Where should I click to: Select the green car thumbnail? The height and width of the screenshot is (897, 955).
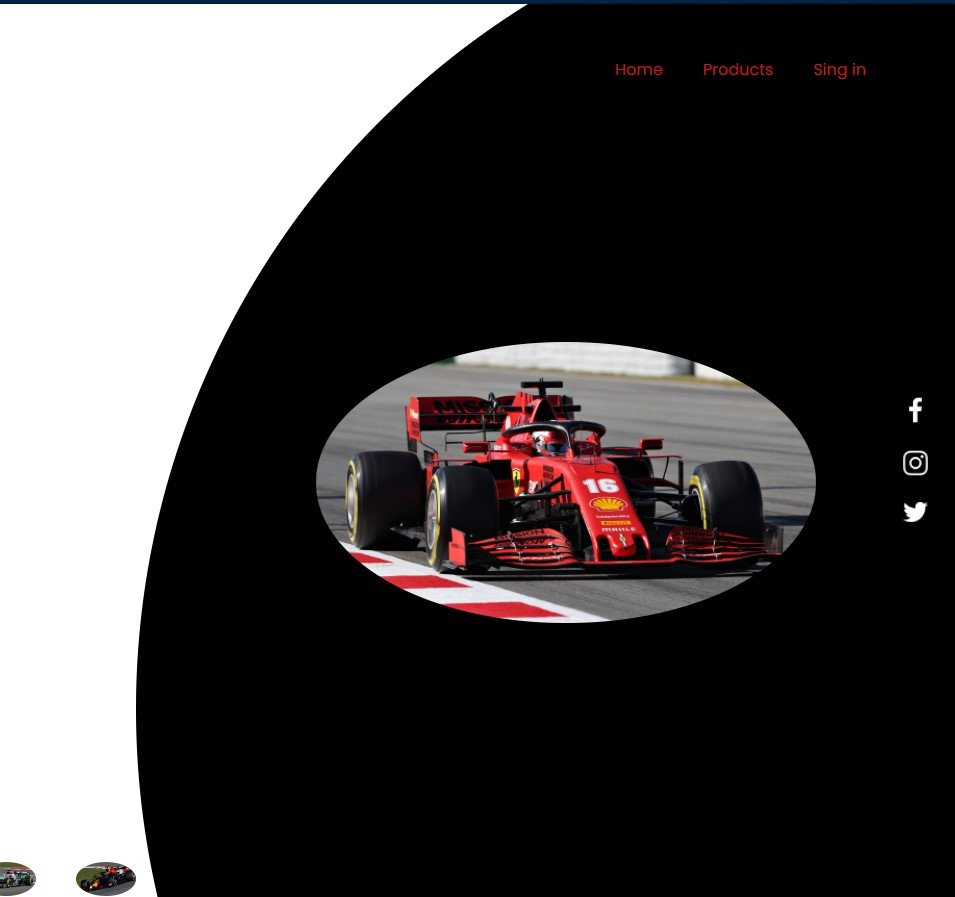(17, 878)
